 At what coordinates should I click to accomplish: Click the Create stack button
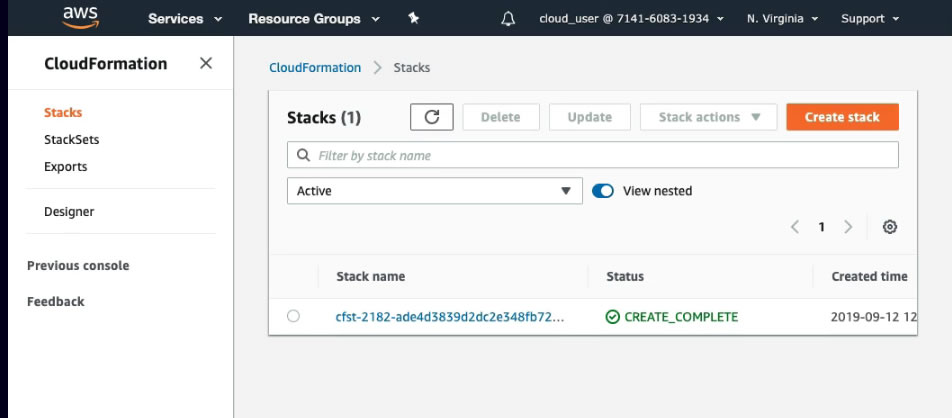[x=842, y=117]
